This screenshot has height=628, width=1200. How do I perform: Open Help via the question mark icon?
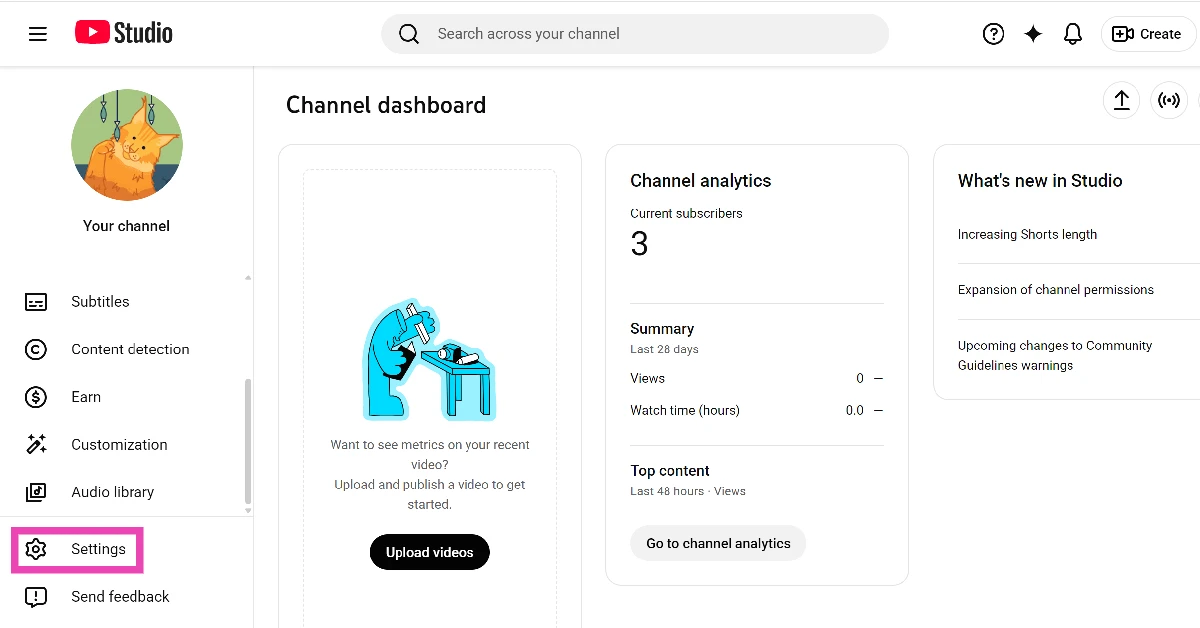[x=993, y=33]
